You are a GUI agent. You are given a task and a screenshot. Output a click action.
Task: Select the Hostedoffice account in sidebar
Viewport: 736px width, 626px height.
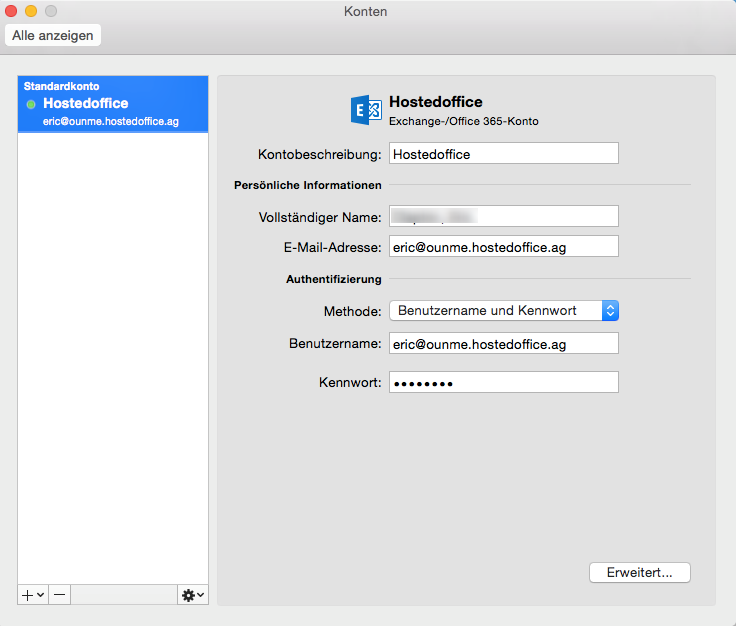point(113,104)
